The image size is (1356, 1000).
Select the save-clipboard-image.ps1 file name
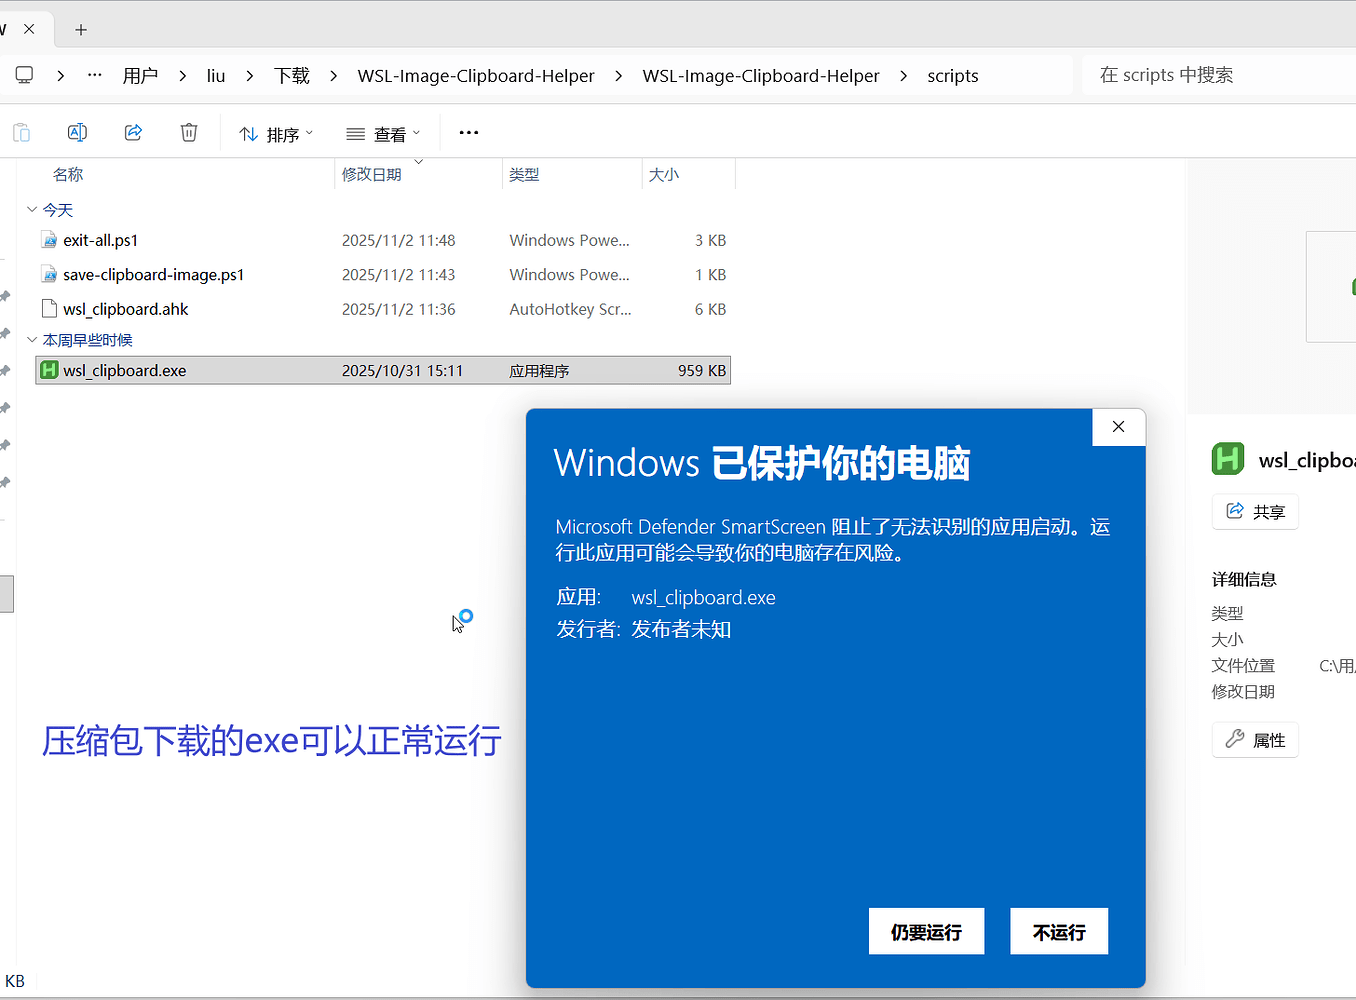click(154, 274)
